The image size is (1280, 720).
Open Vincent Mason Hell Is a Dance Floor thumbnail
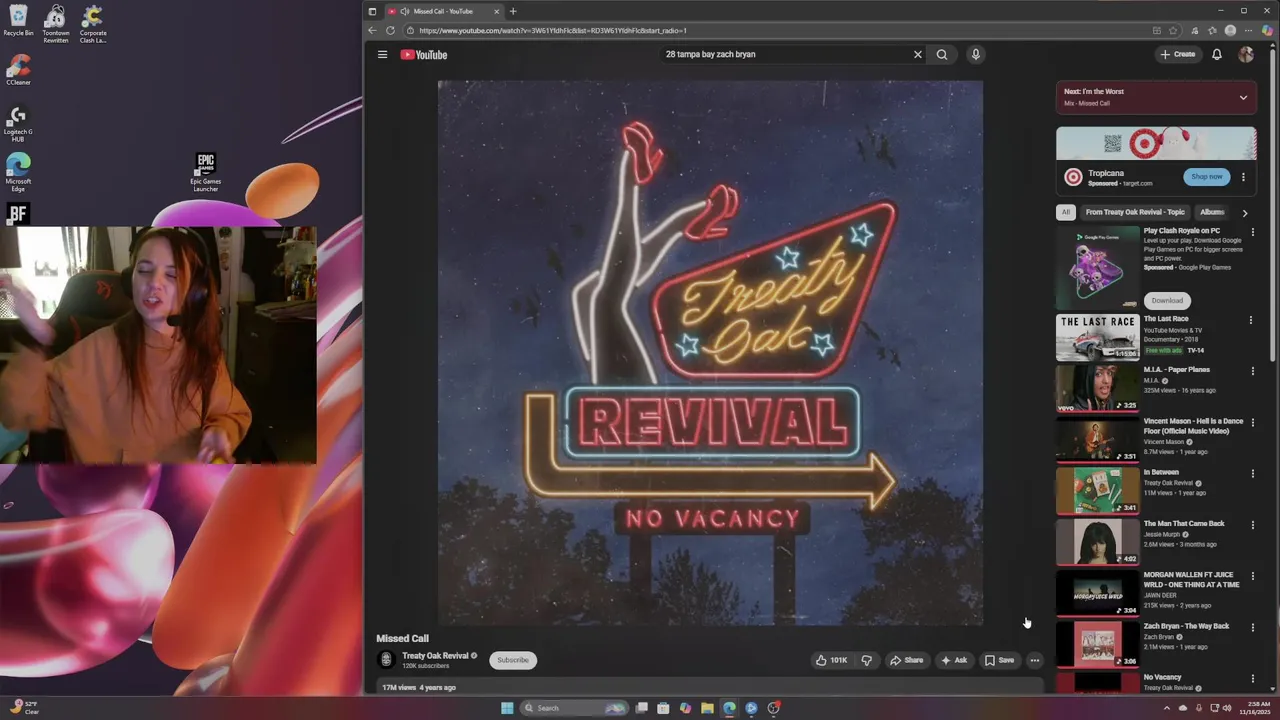pos(1098,439)
